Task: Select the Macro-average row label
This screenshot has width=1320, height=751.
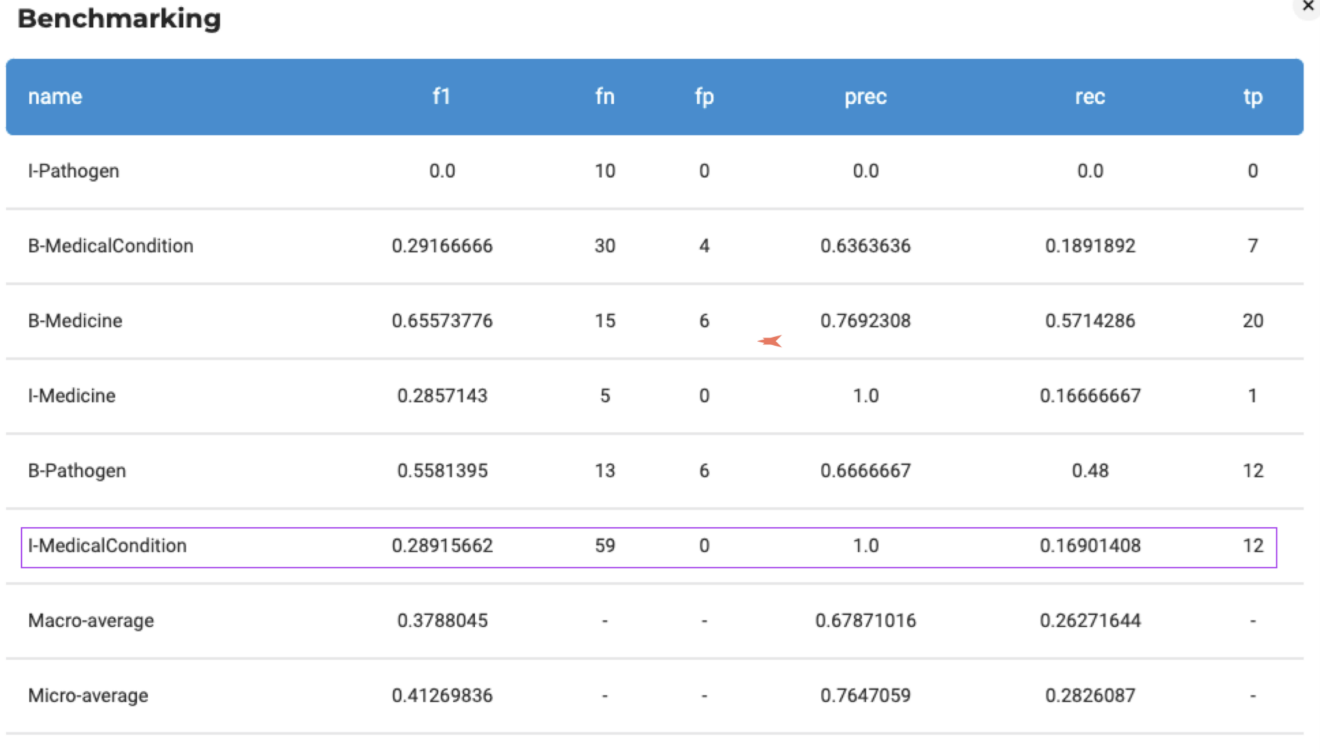Action: (91, 621)
